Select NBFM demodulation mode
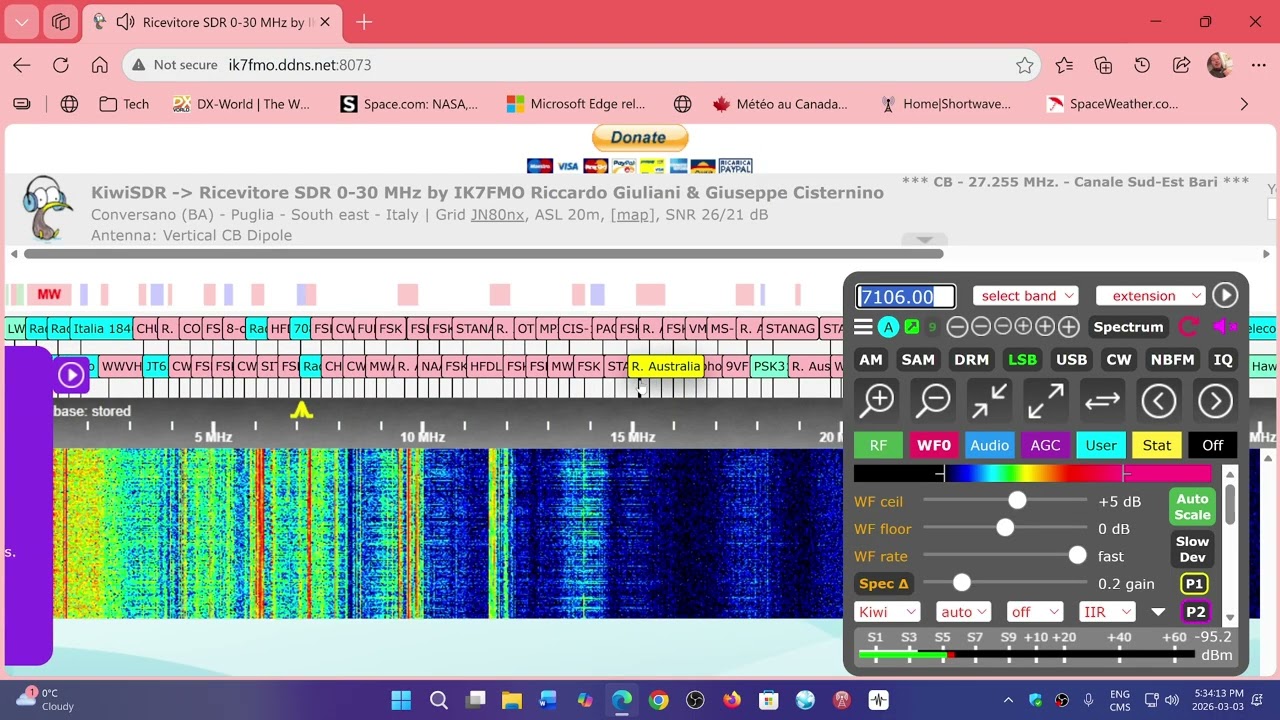This screenshot has width=1280, height=720. [x=1173, y=360]
